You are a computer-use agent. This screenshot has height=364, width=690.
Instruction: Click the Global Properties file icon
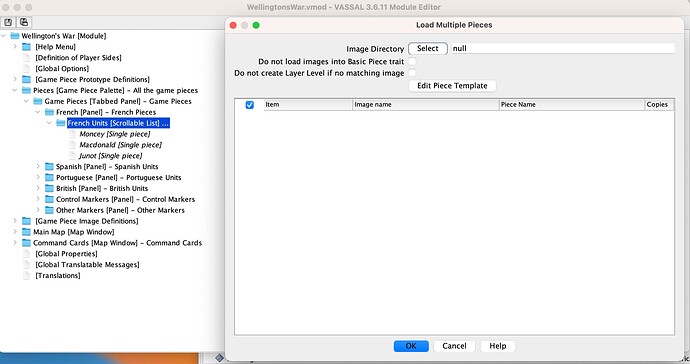click(x=26, y=254)
